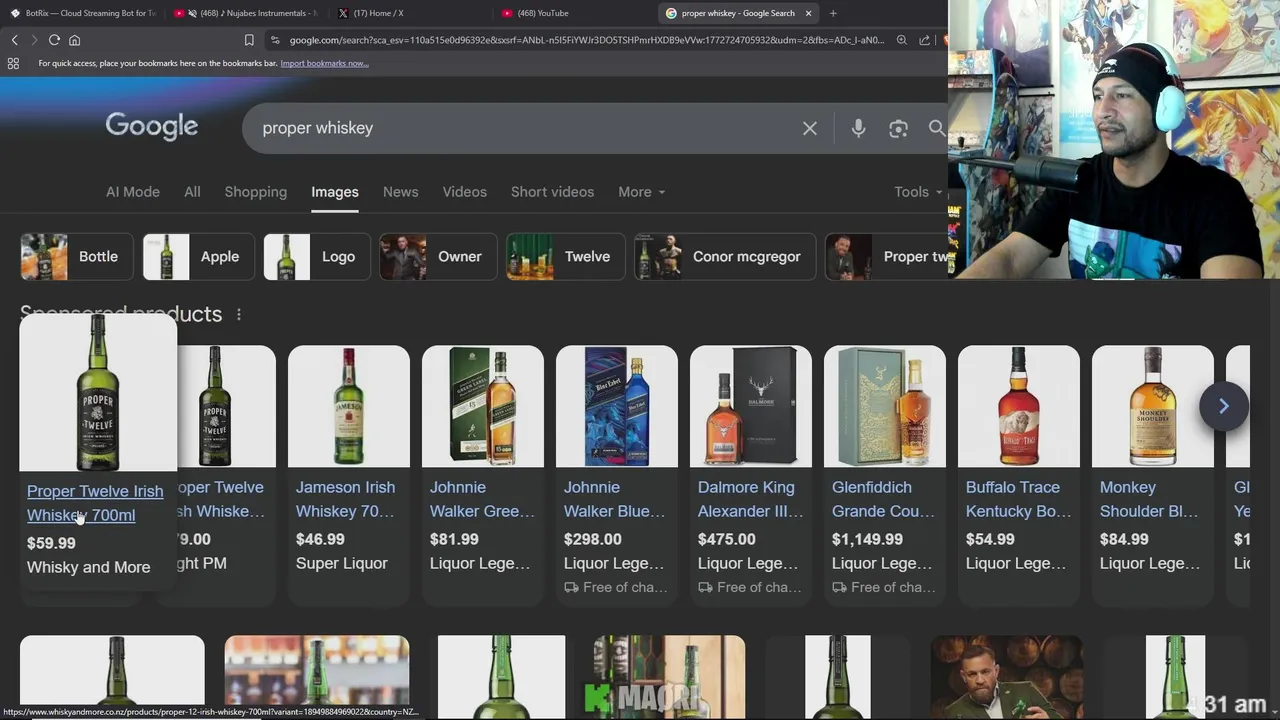The width and height of the screenshot is (1280, 720).
Task: Click the $59.99 Proper Twelve bottle thumbnail
Action: (x=98, y=392)
